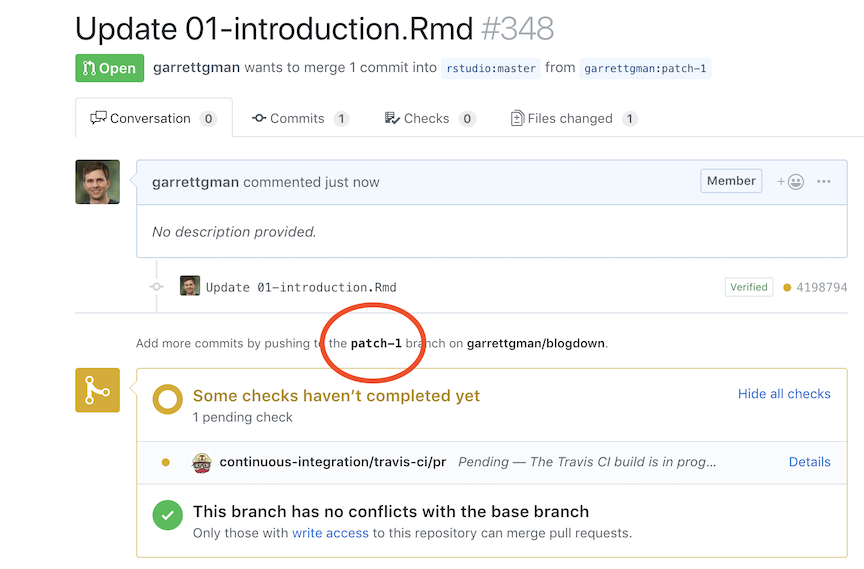
Task: Open the Files changed tab
Action: 569,118
